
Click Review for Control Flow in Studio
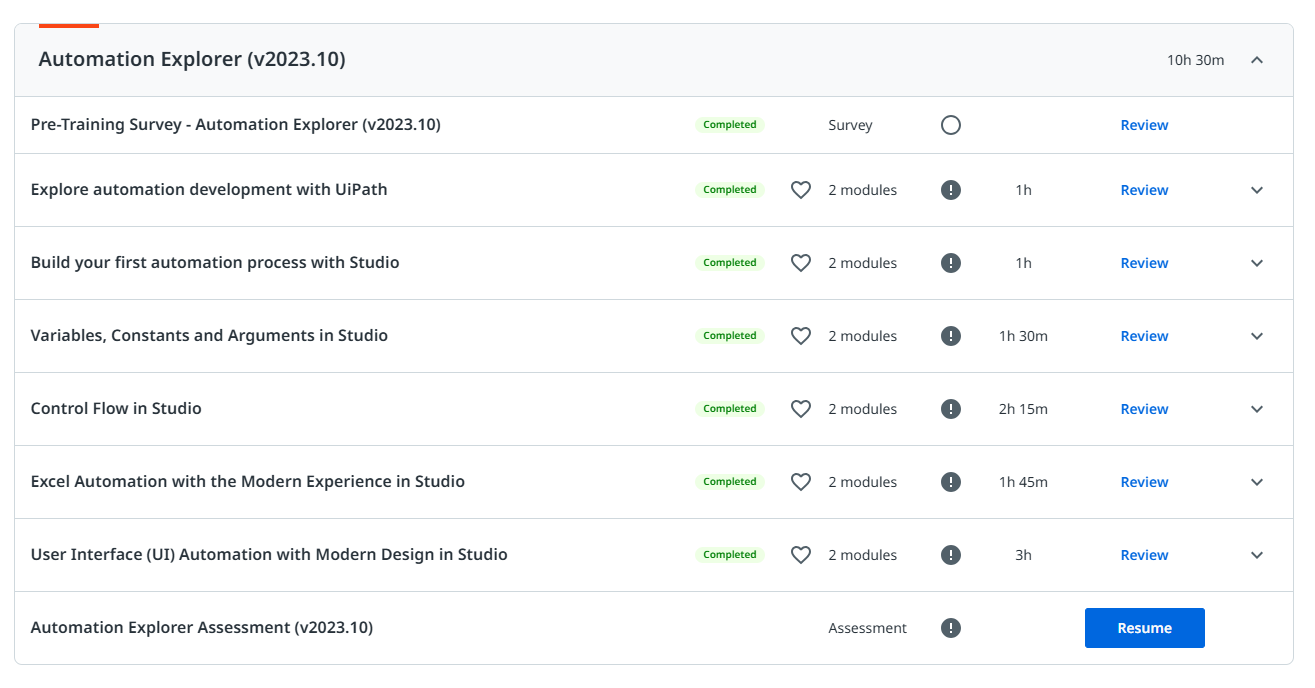[x=1144, y=409]
